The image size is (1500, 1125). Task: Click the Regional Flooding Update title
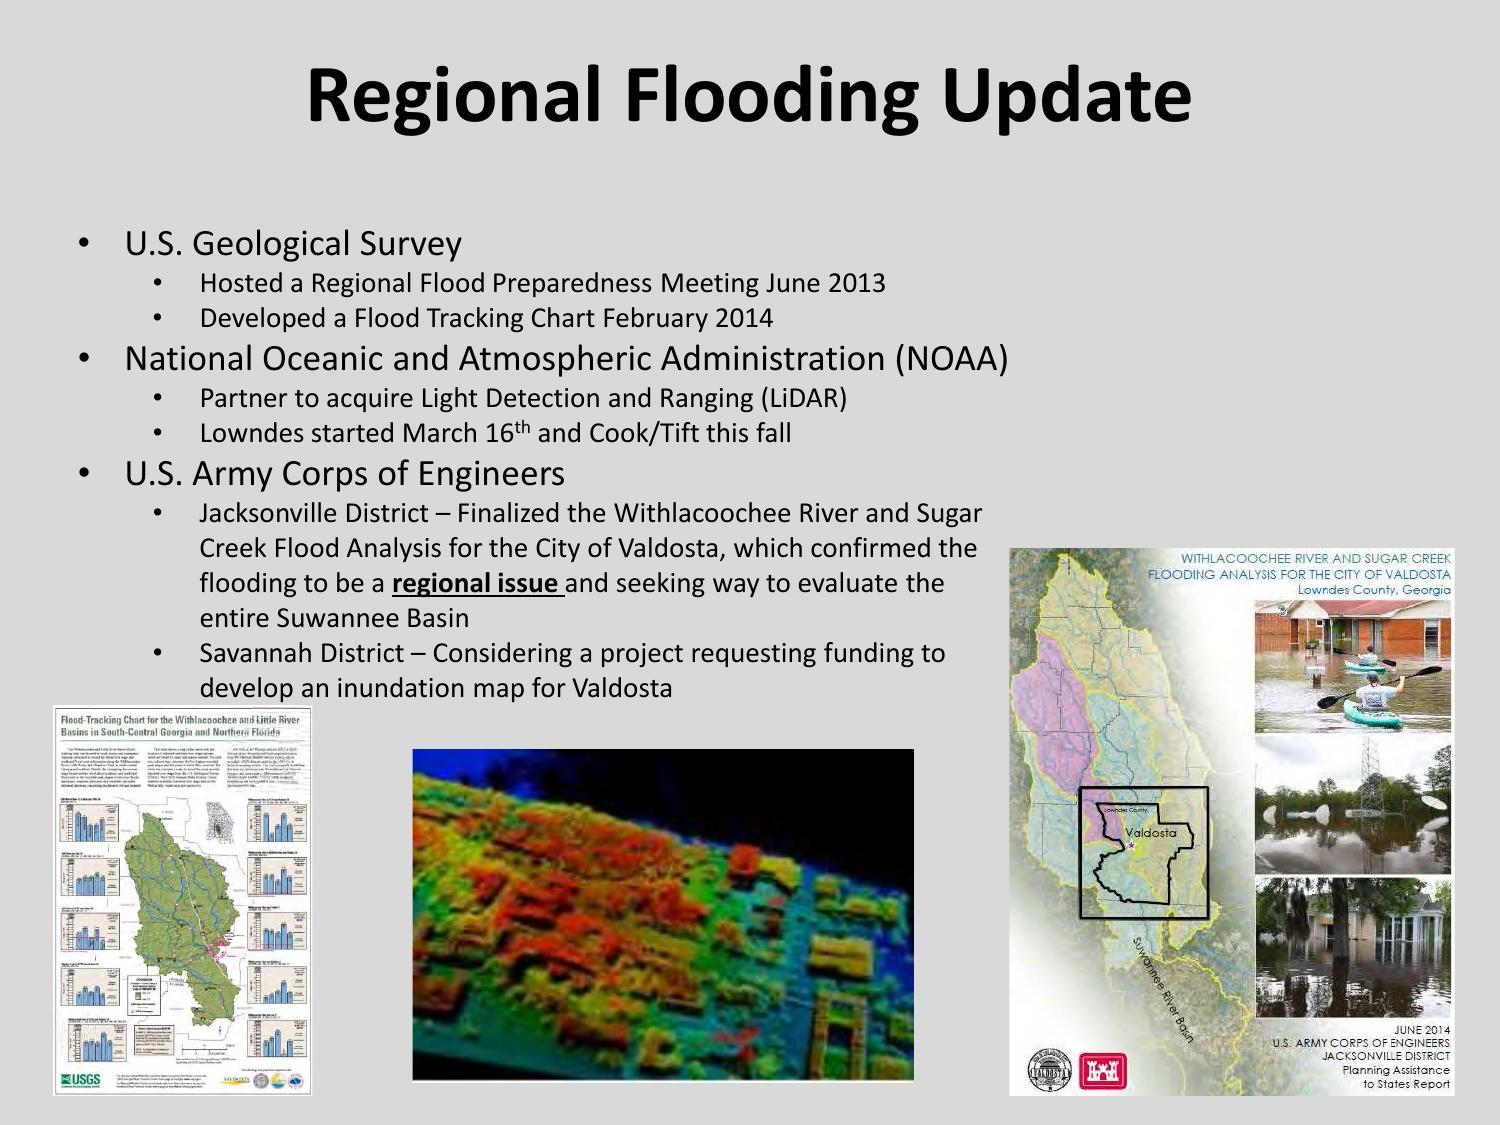click(x=749, y=94)
